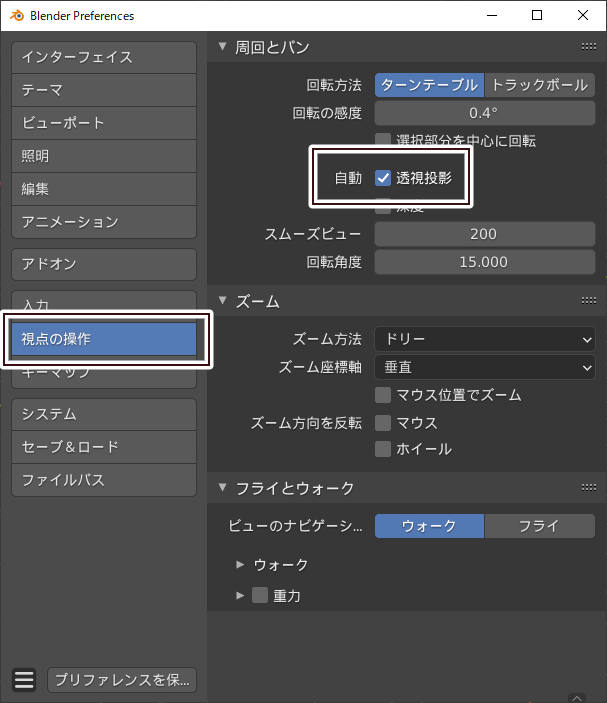The image size is (607, 703).
Task: Open the 編集 preferences tab
Action: pos(104,189)
